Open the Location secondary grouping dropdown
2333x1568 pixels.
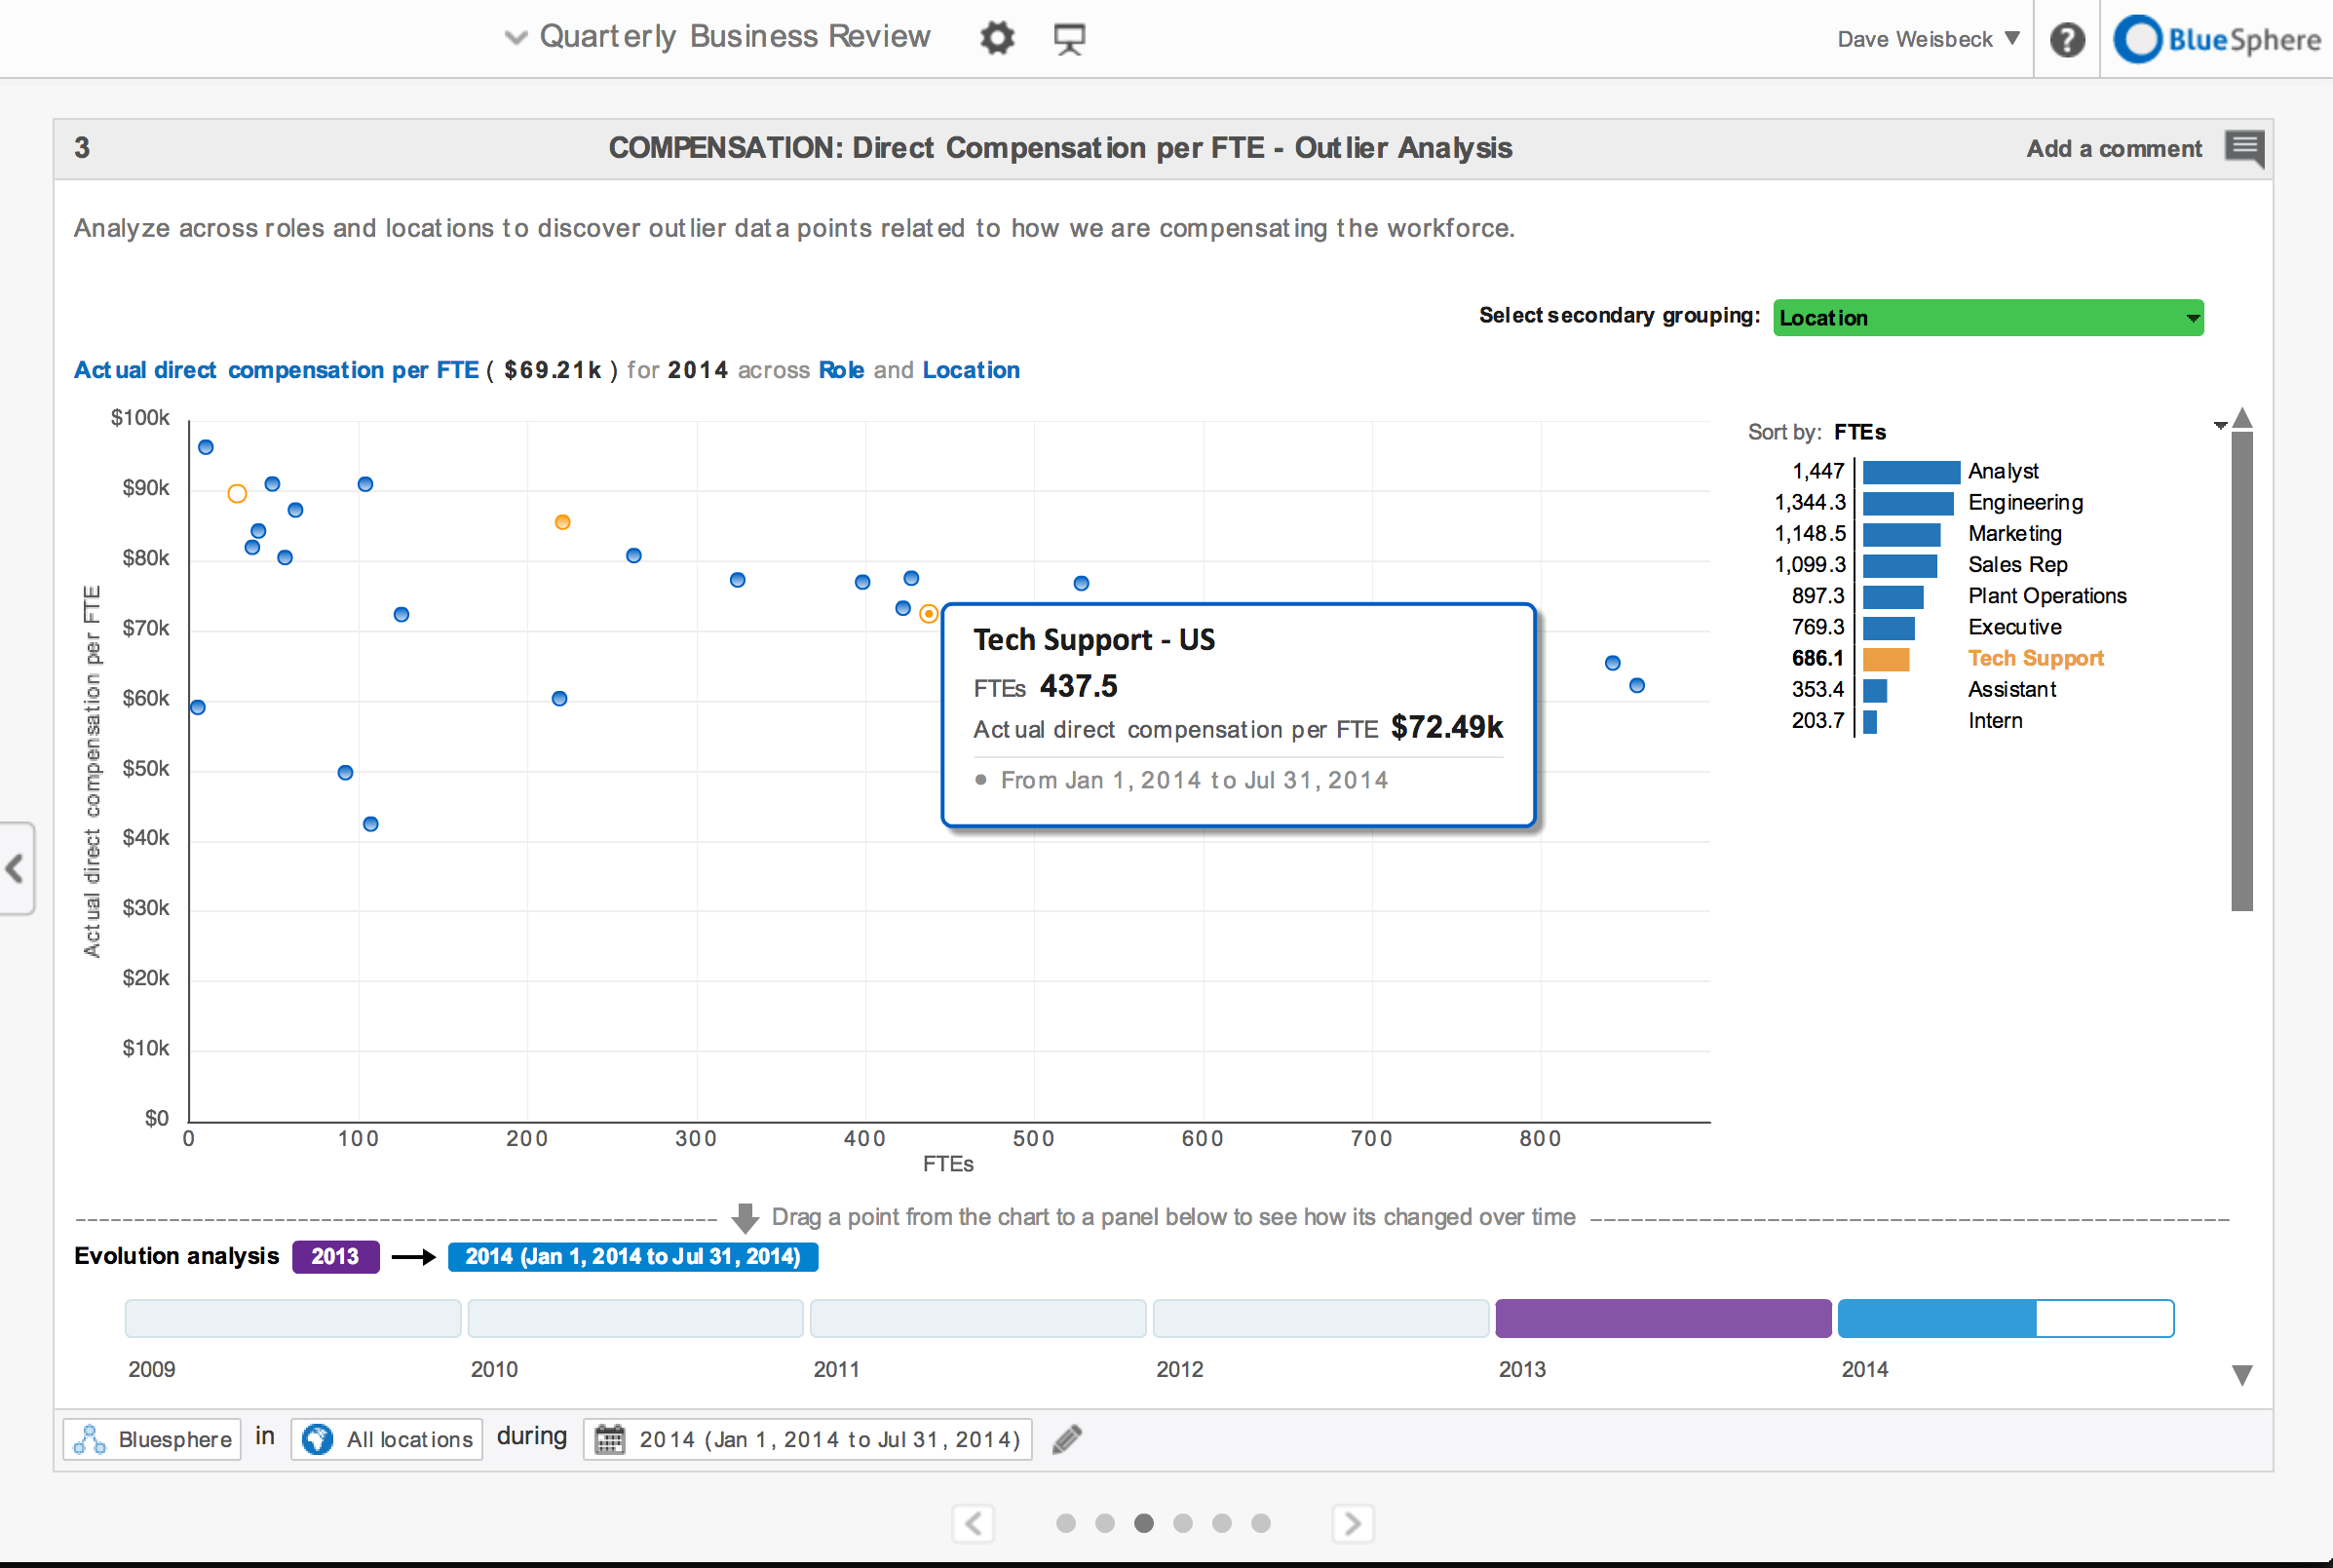pyautogui.click(x=1987, y=318)
